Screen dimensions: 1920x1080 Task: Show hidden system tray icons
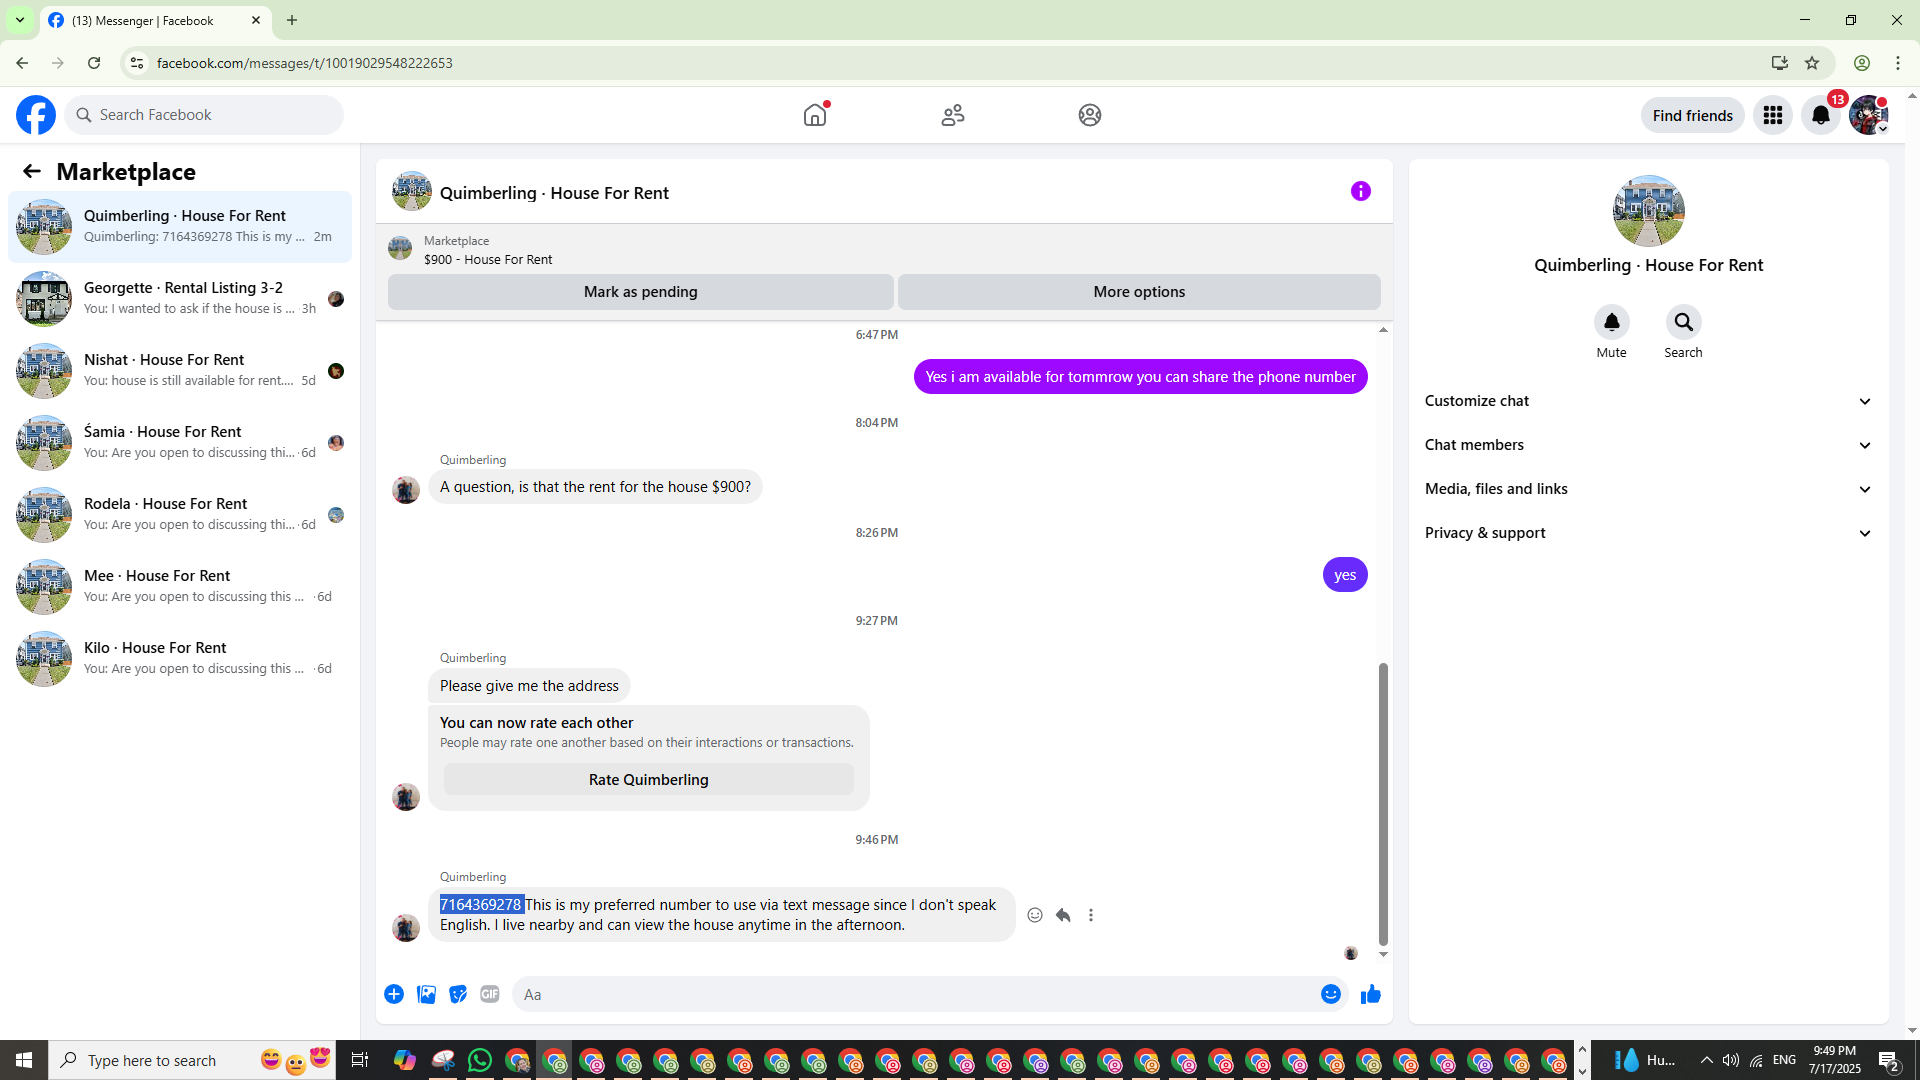(1706, 1060)
